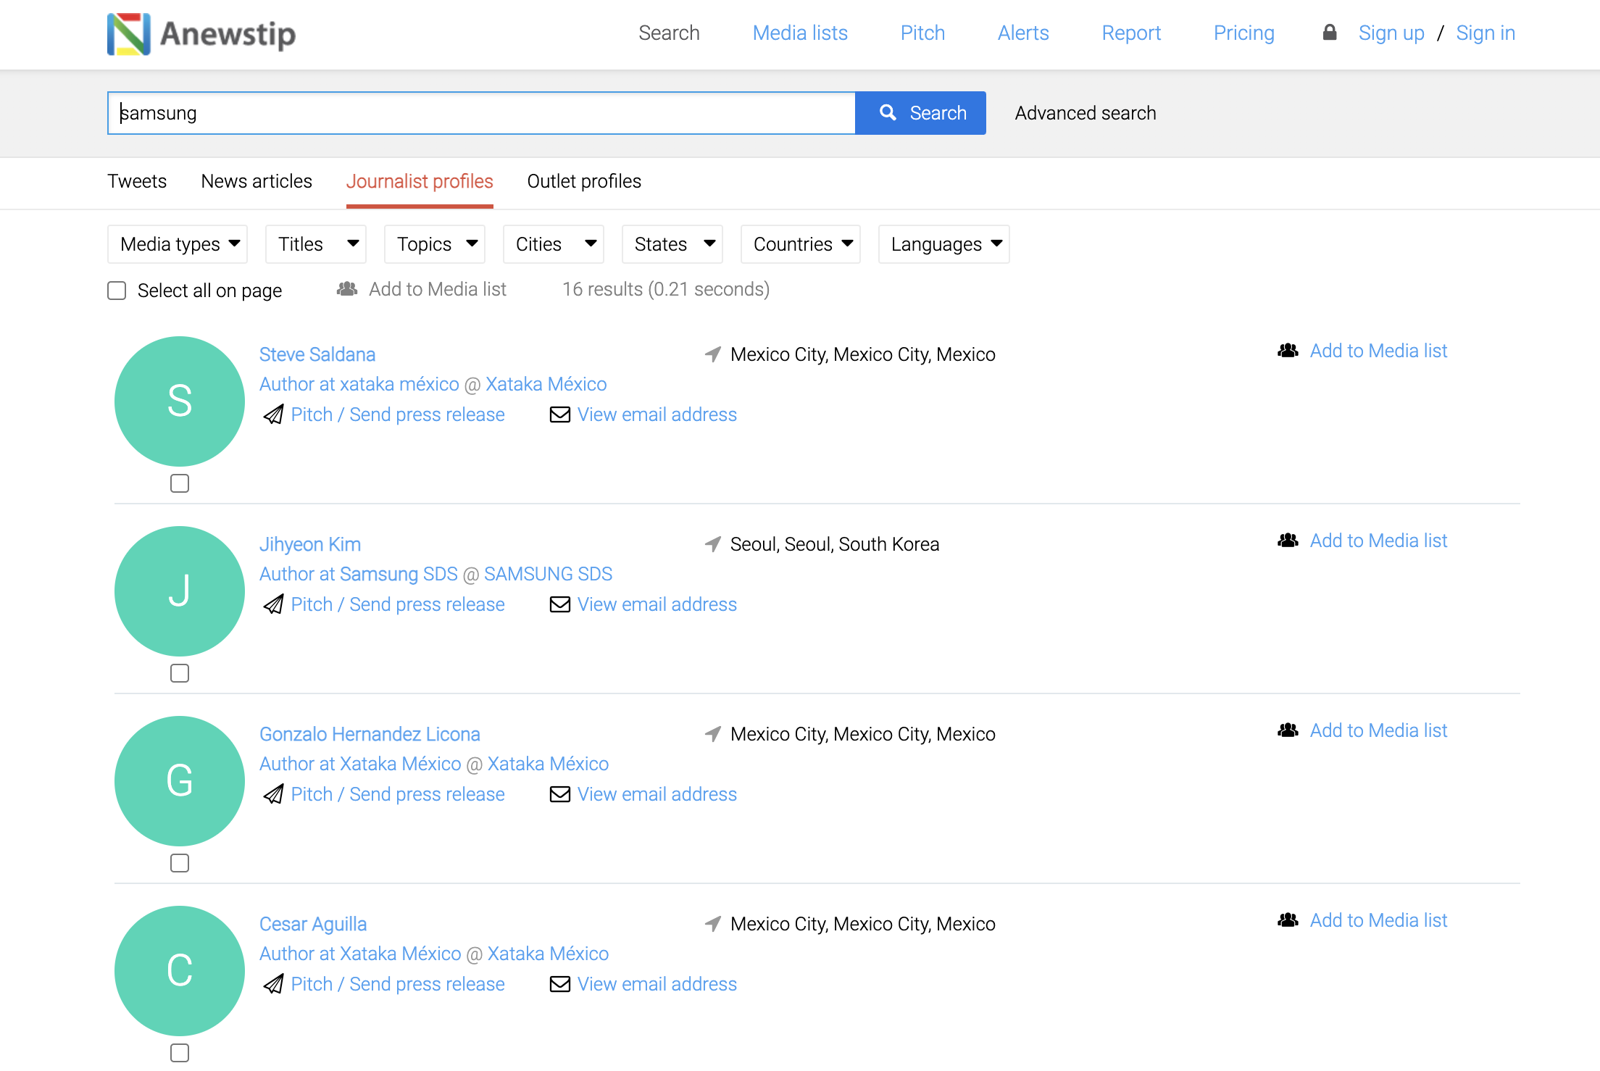Click inside the samsung search input field
1600x1071 pixels.
click(x=480, y=112)
